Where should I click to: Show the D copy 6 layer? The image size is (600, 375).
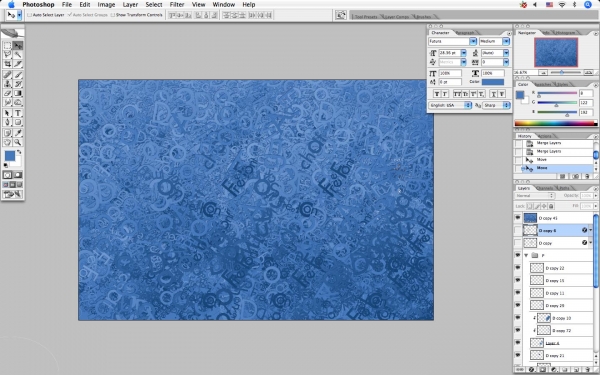[x=518, y=230]
